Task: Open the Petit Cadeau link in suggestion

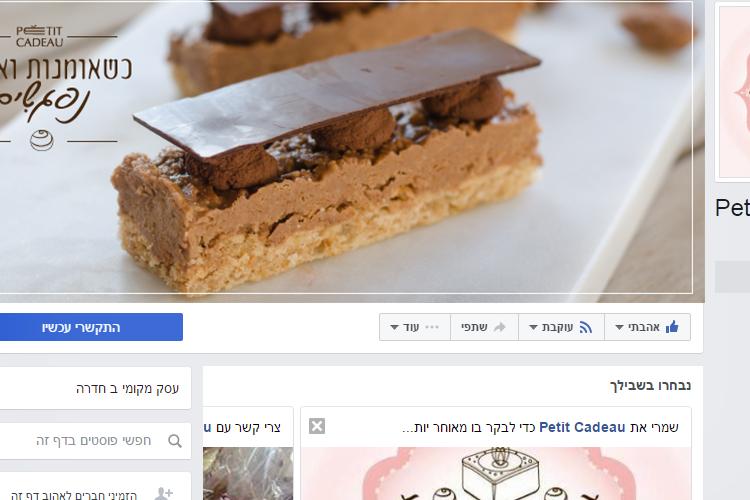Action: (582, 427)
